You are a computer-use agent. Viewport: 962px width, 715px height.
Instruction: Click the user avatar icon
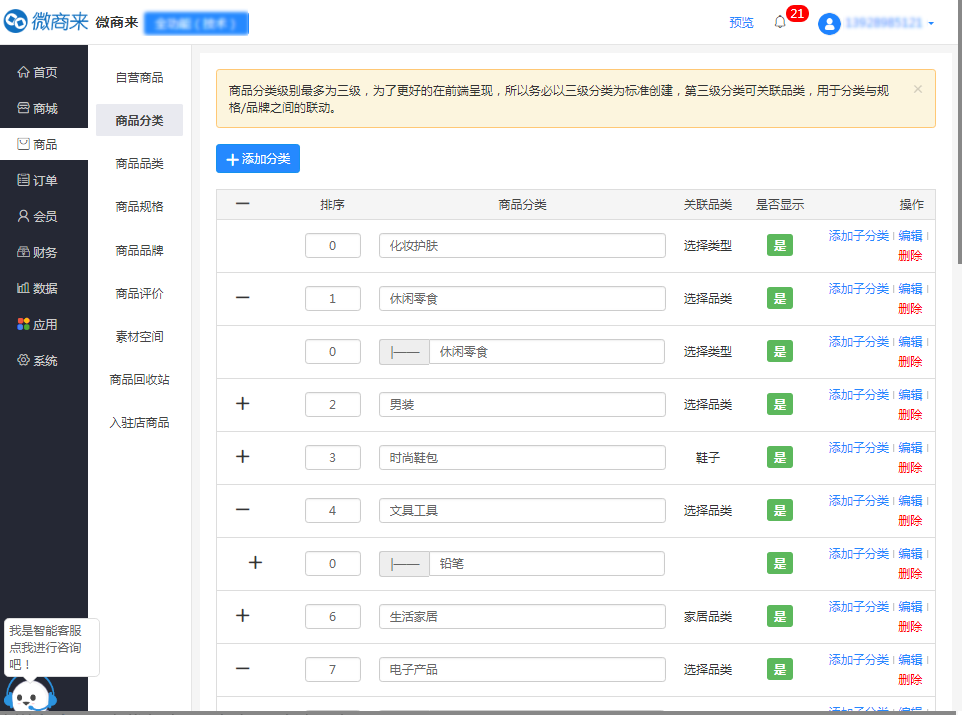(x=829, y=23)
